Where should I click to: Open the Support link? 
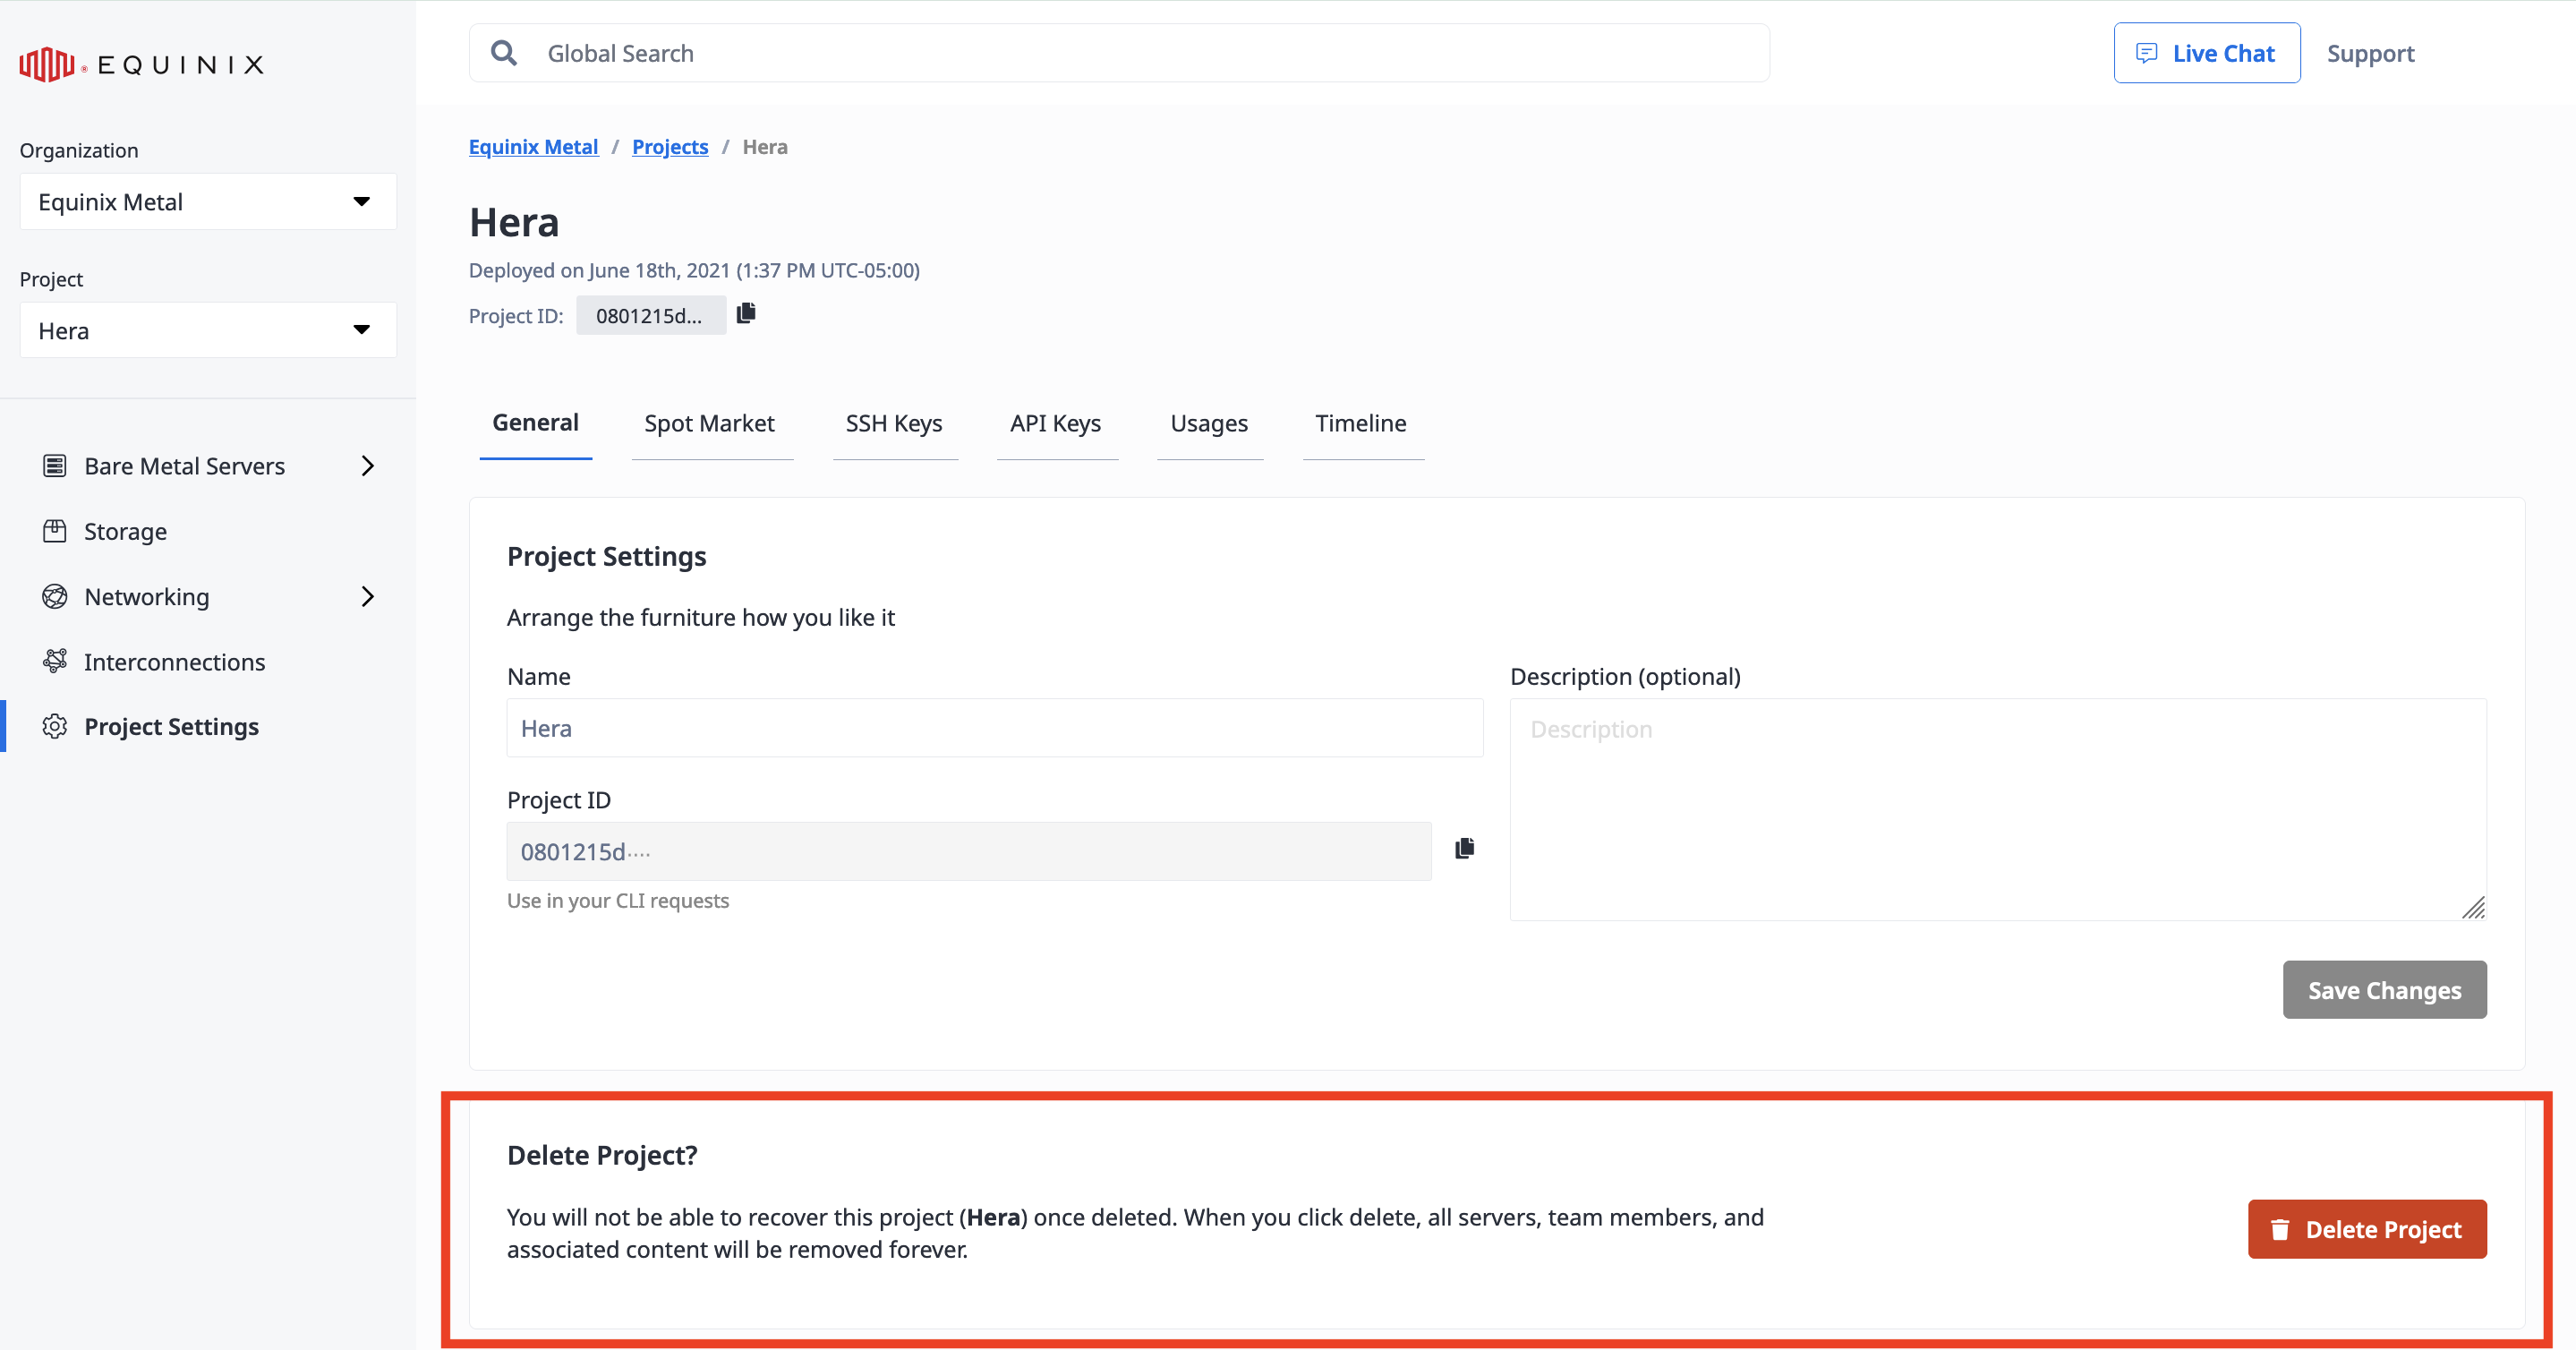tap(2370, 53)
